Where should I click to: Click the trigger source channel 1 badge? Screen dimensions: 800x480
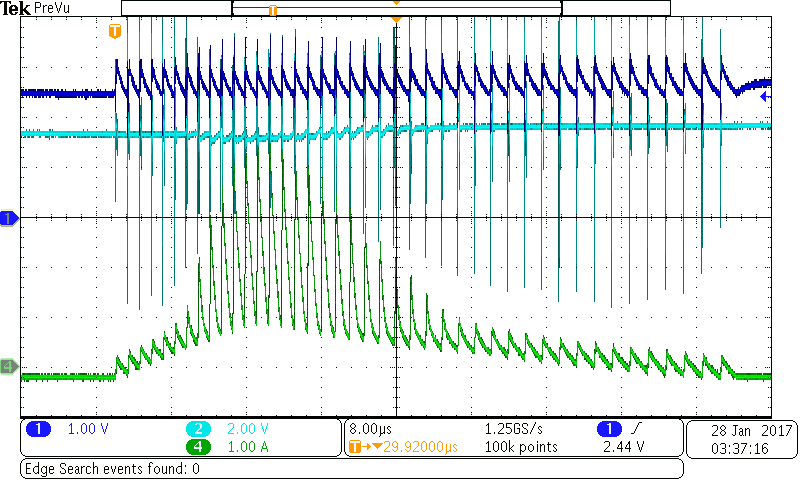(609, 429)
